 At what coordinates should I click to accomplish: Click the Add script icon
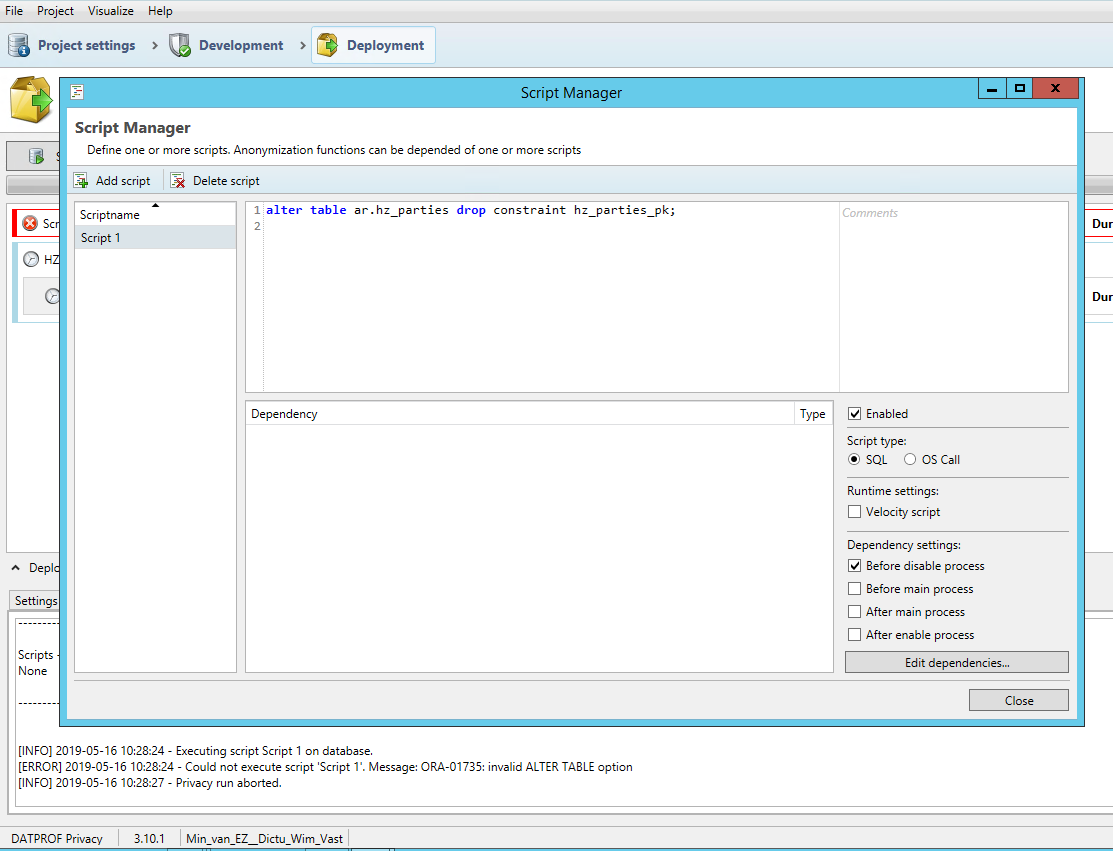click(x=81, y=180)
